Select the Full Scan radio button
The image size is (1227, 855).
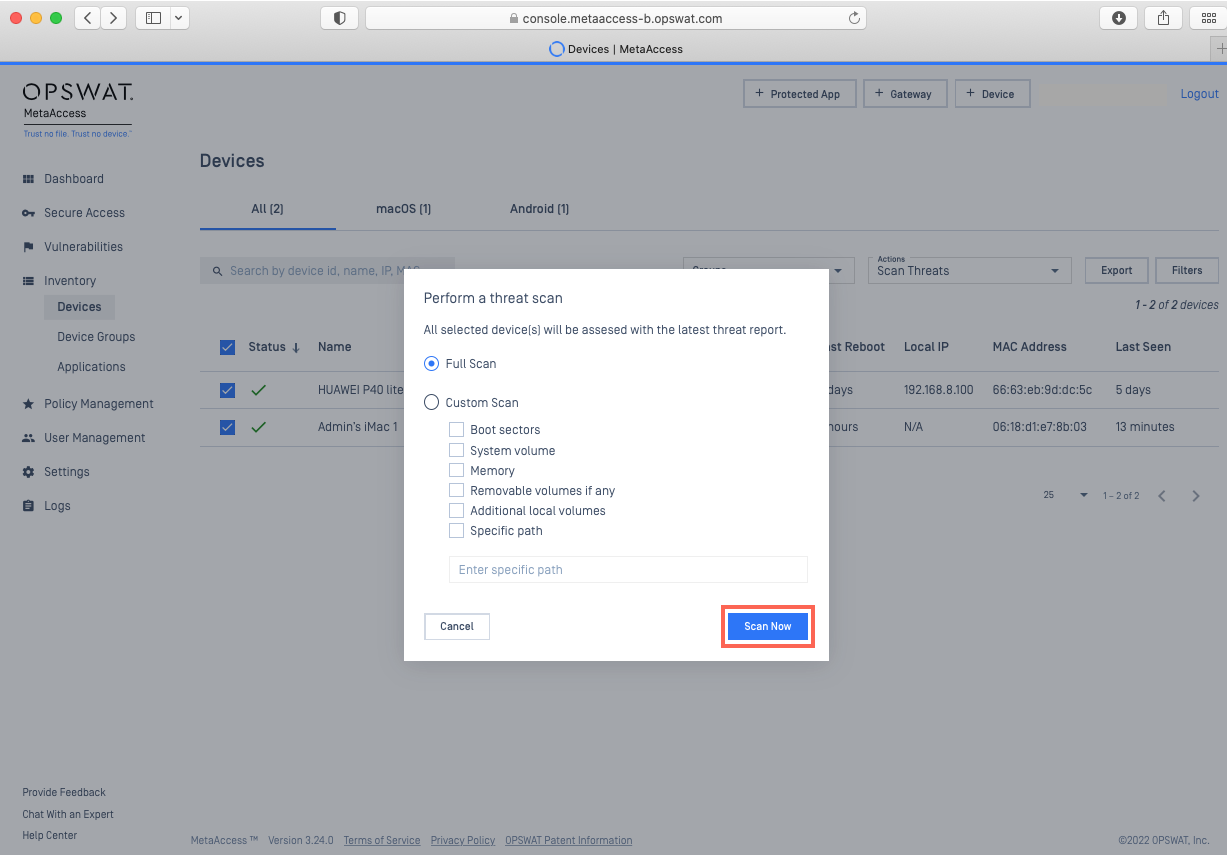coord(432,364)
